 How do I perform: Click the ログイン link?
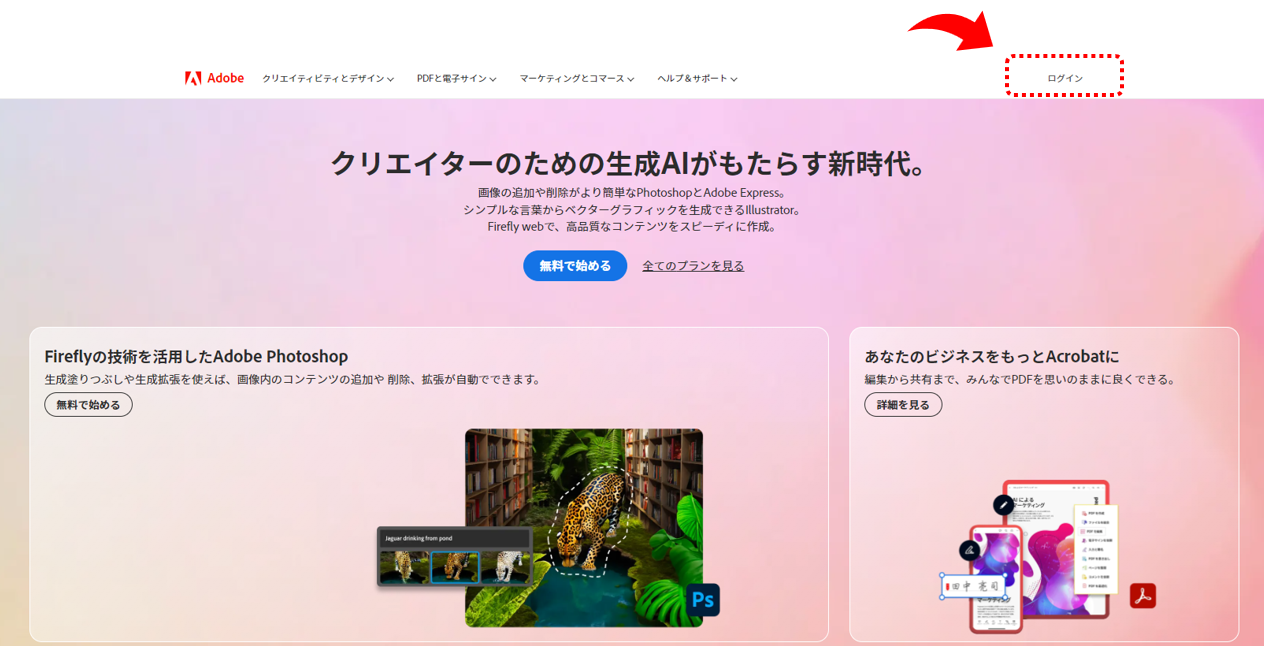click(x=1065, y=78)
